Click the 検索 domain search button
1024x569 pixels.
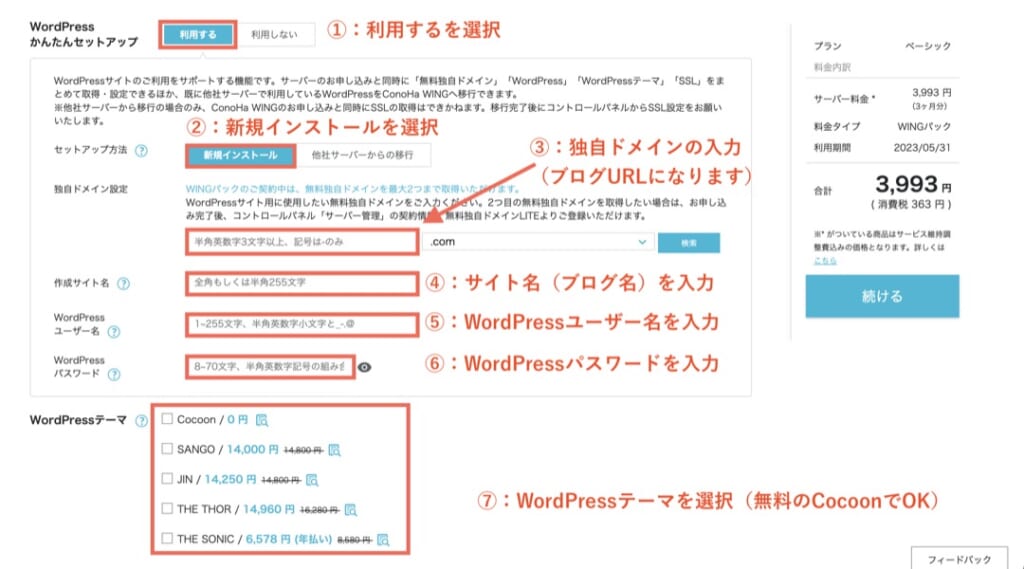click(x=689, y=243)
